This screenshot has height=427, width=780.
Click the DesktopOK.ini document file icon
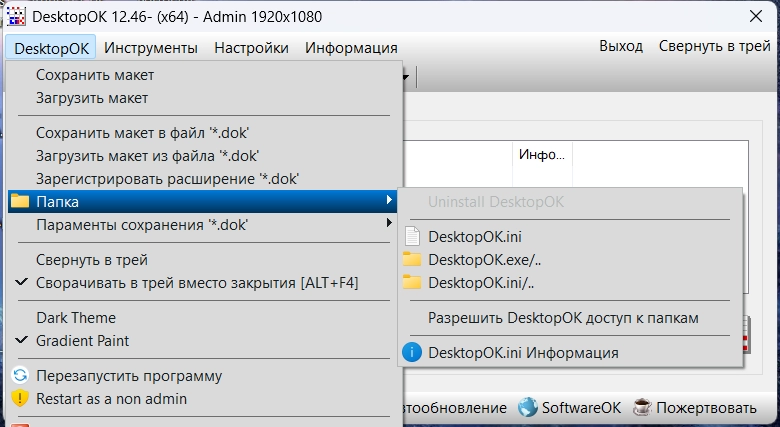click(x=412, y=237)
